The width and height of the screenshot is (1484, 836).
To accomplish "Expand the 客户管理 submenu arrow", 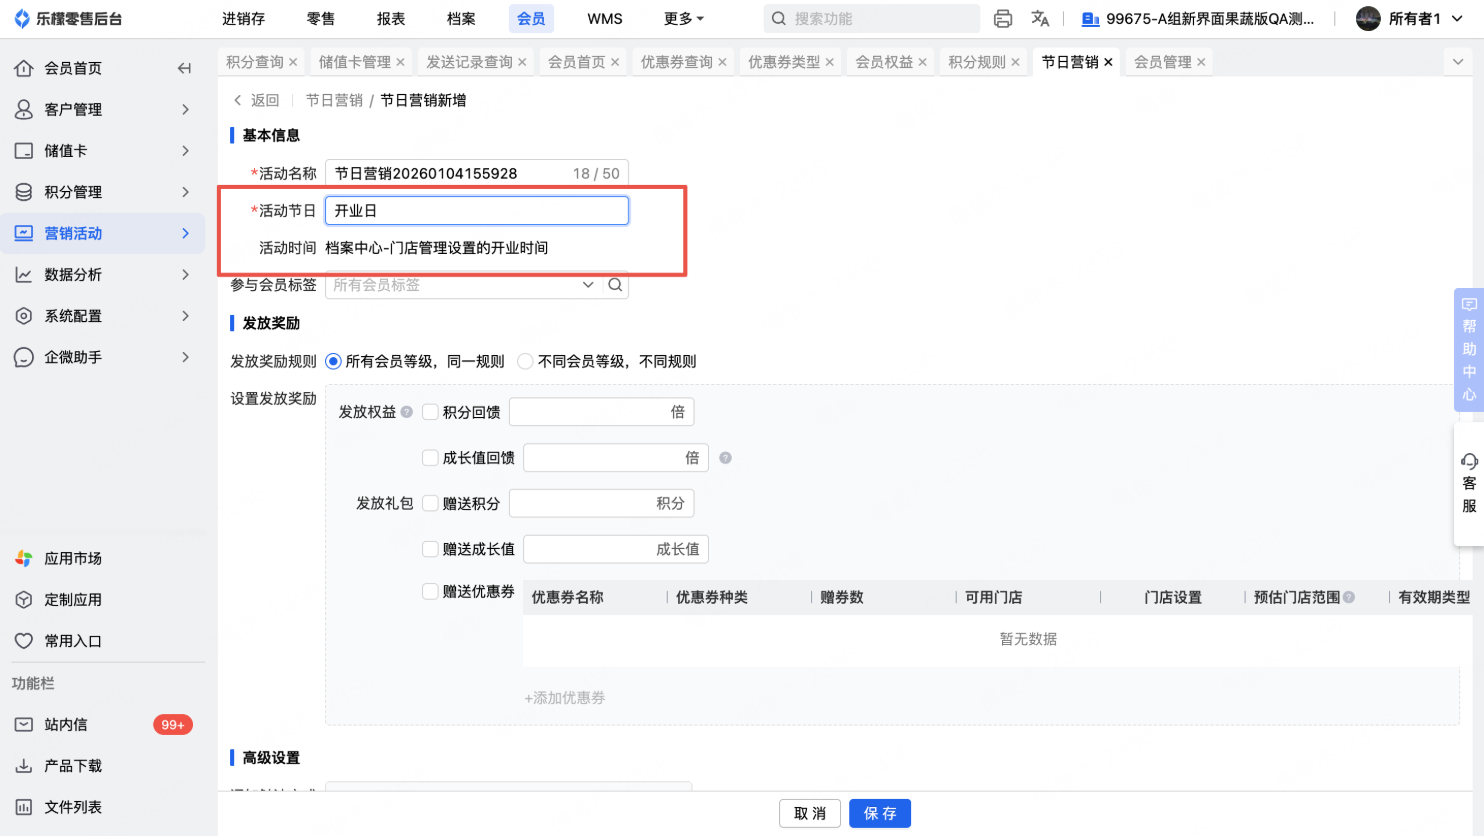I will pyautogui.click(x=185, y=109).
